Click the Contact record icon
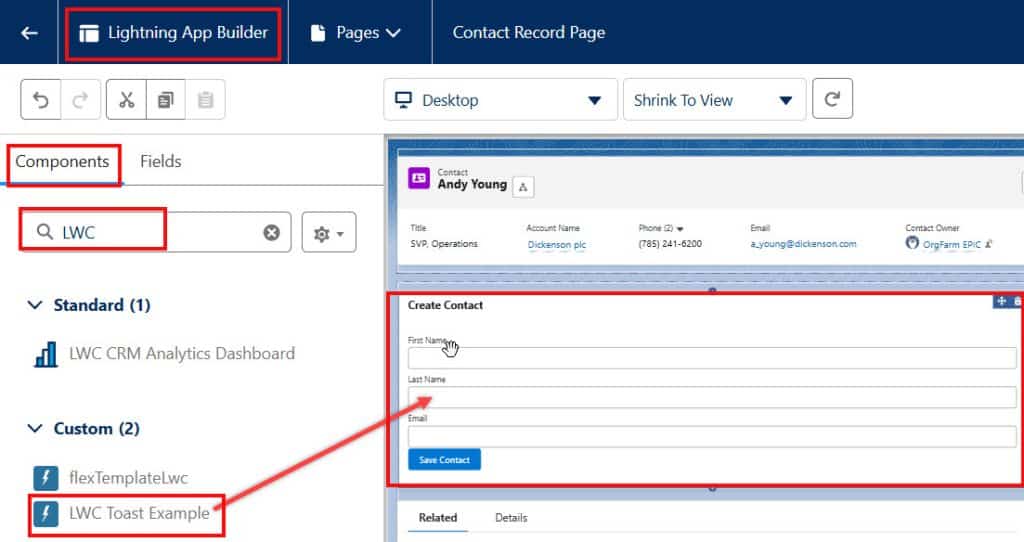The image size is (1024, 542). [419, 178]
